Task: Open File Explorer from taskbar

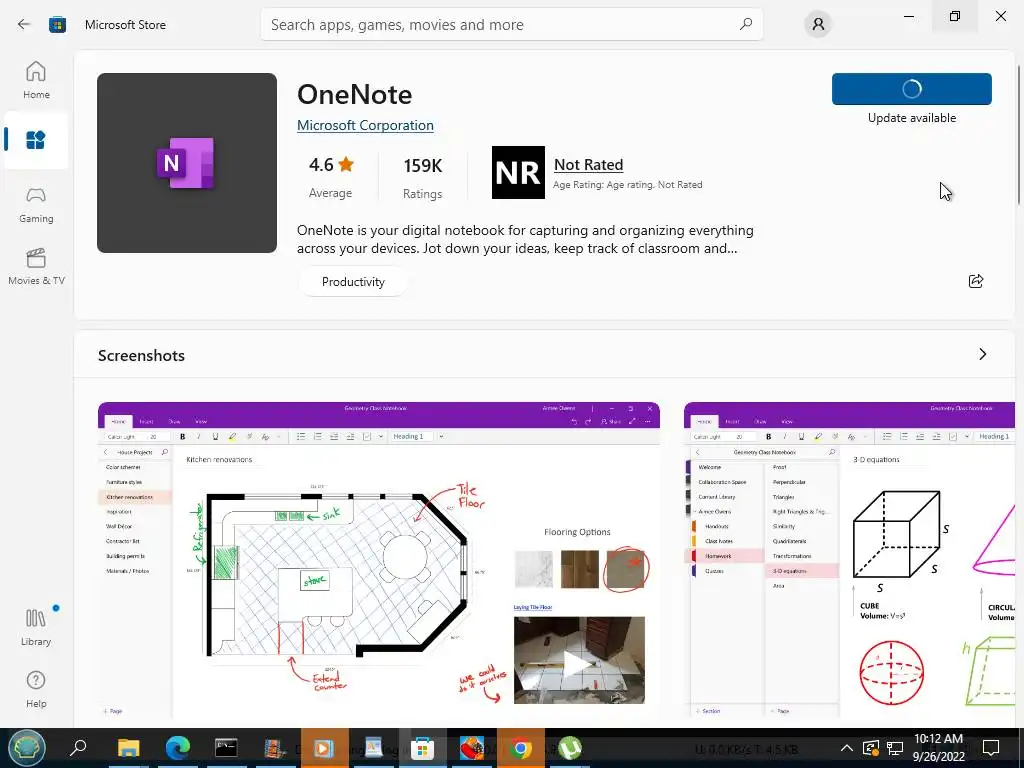Action: pyautogui.click(x=129, y=747)
